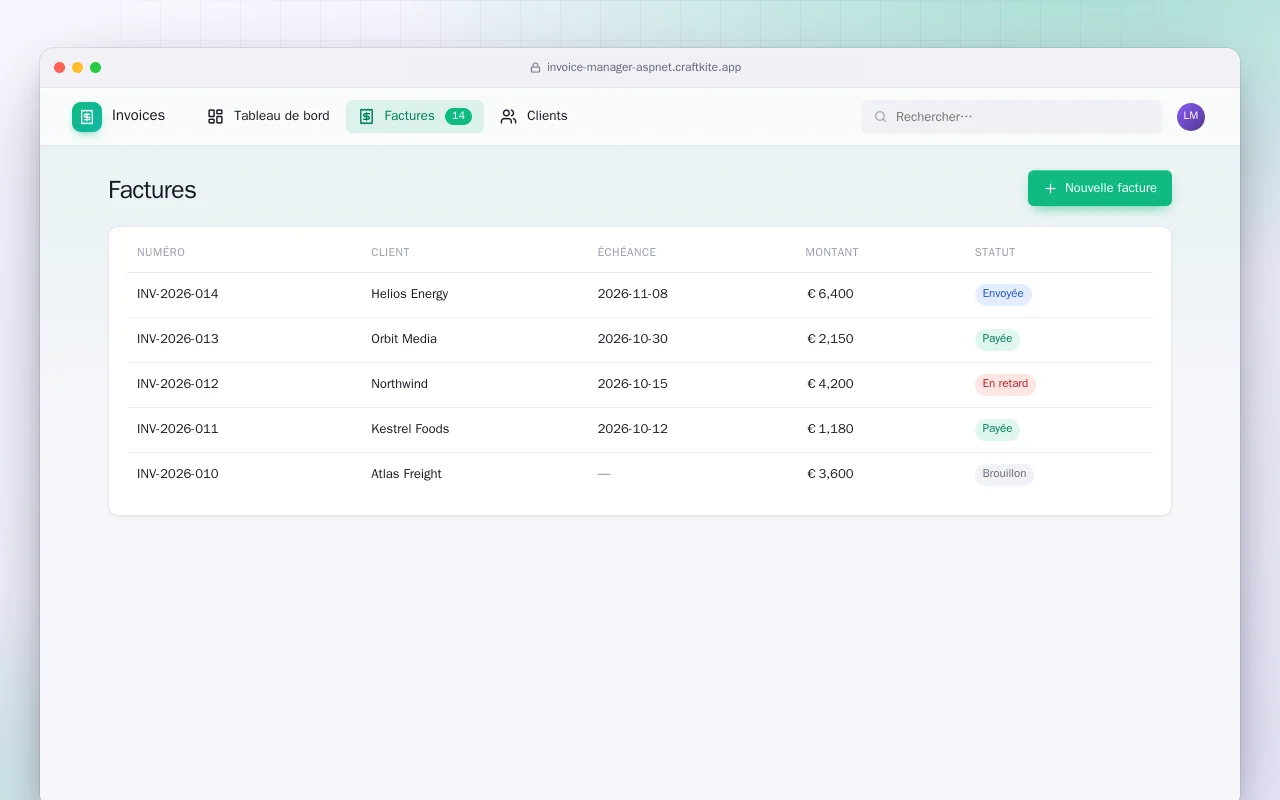
Task: Click due date 2026-10-30
Action: pos(633,339)
